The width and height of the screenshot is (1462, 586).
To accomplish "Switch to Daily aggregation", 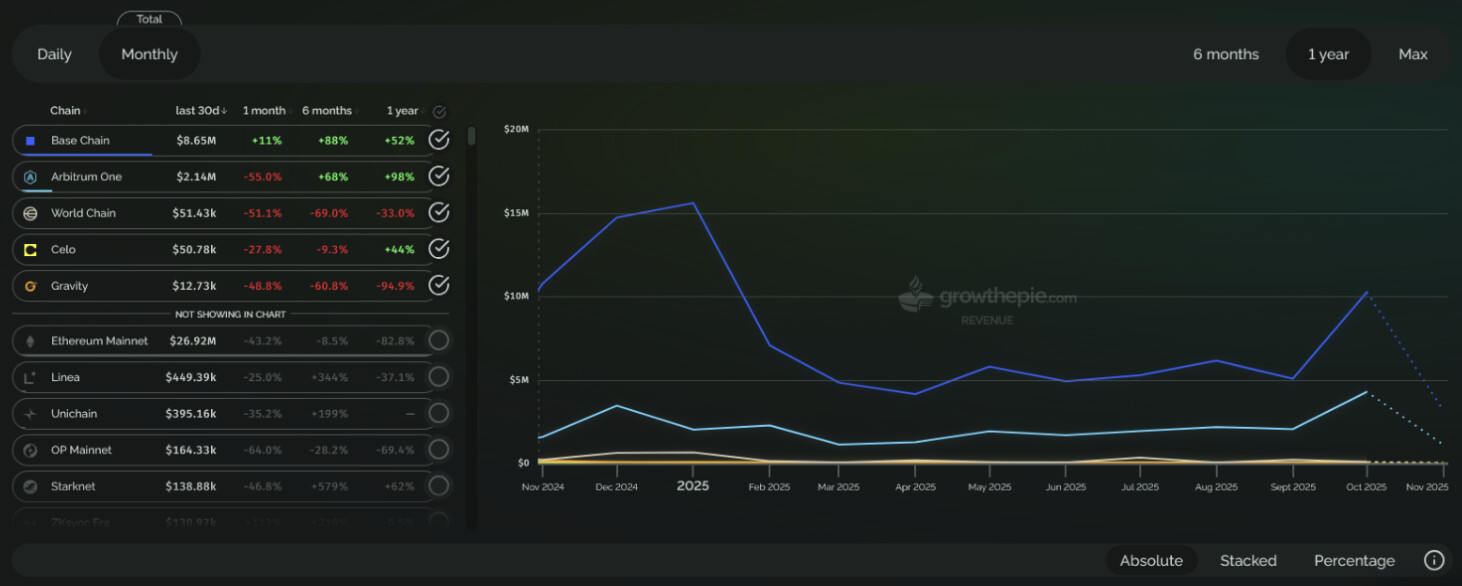I will click(x=54, y=54).
